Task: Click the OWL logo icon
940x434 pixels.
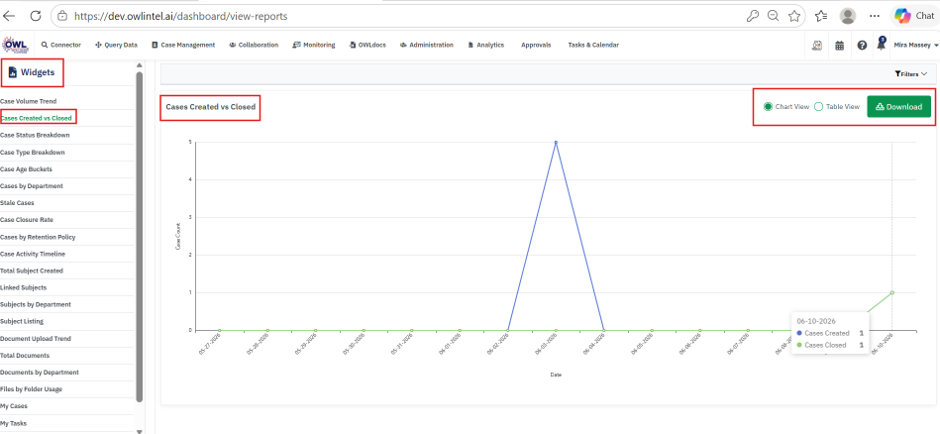Action: pos(16,45)
